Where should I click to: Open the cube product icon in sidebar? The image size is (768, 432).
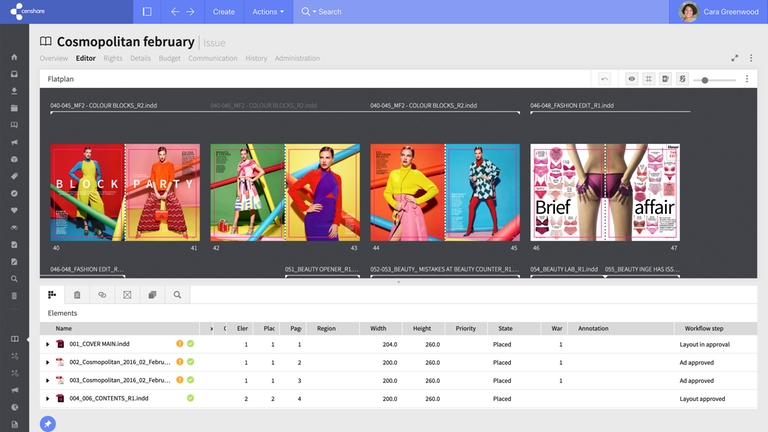(14, 159)
